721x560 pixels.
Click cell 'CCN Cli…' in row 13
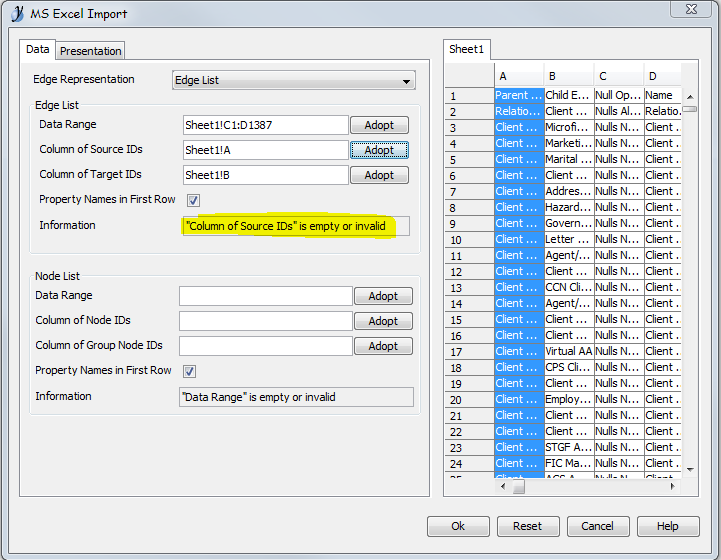[569, 287]
